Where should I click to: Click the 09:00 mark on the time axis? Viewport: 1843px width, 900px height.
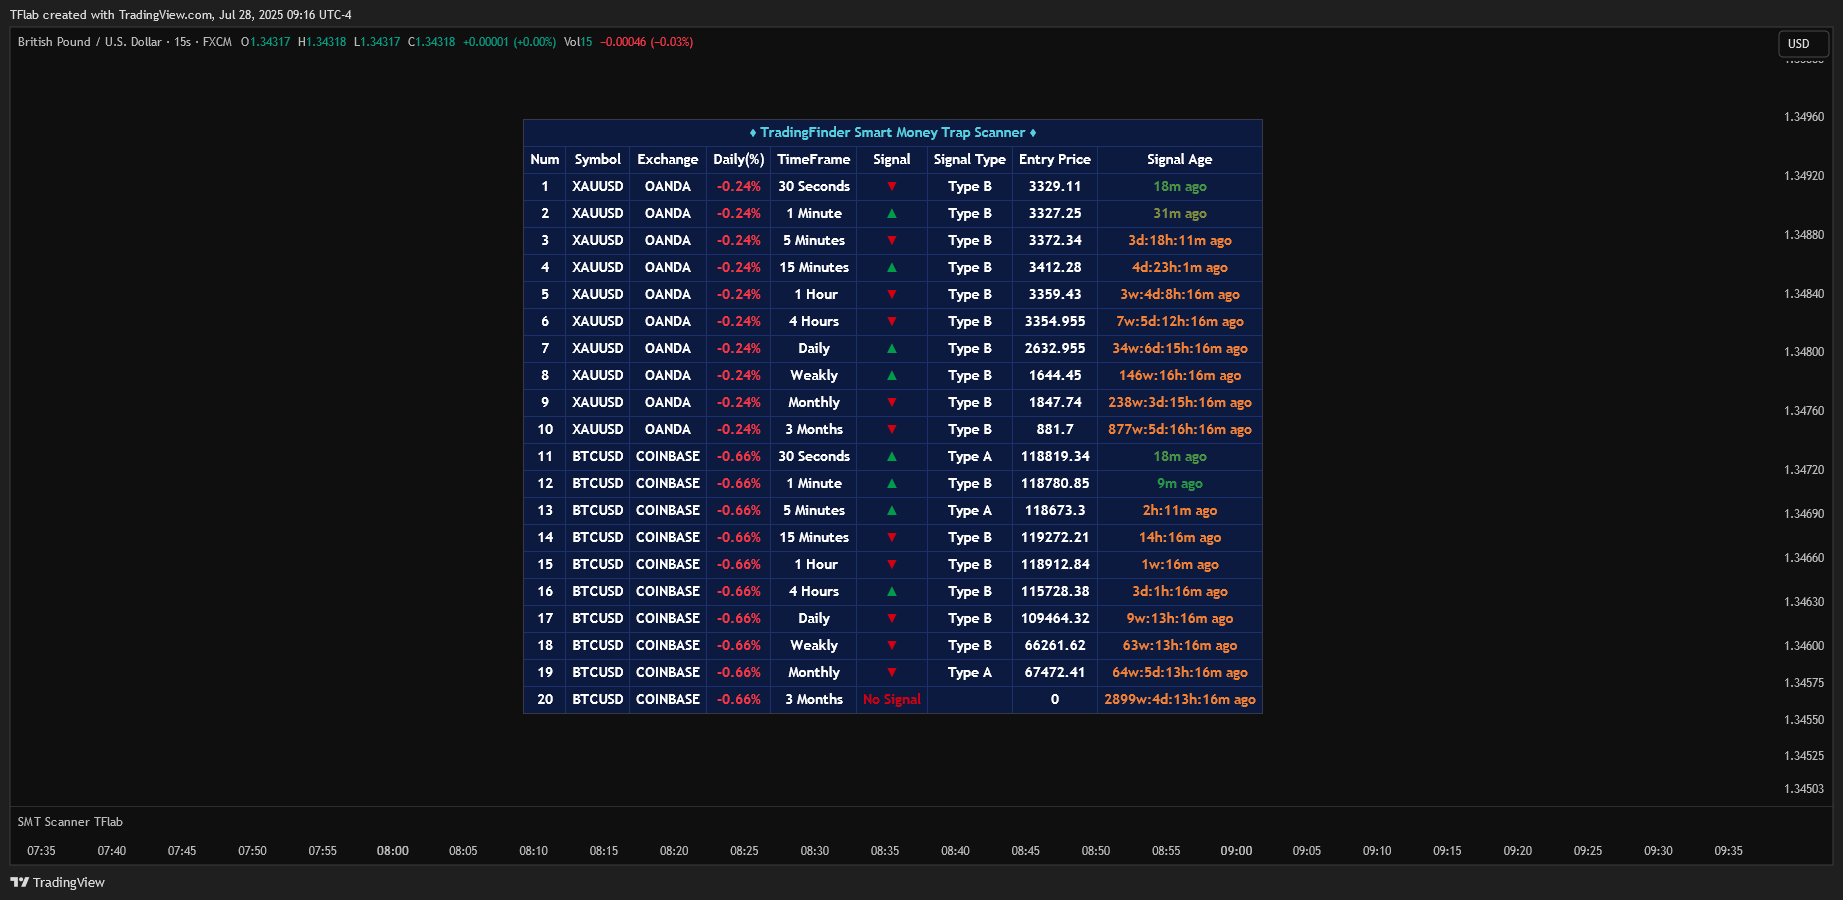(1236, 851)
